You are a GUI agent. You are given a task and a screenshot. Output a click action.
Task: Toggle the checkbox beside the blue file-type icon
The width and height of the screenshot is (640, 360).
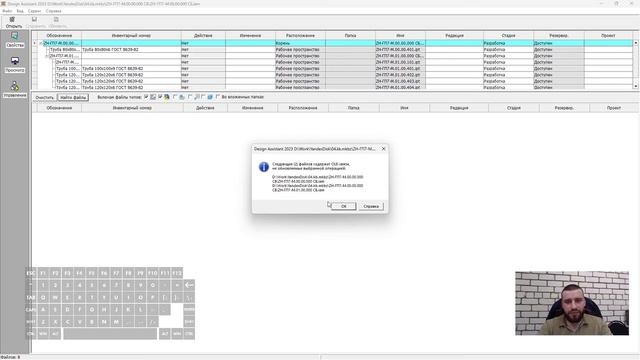203,97
